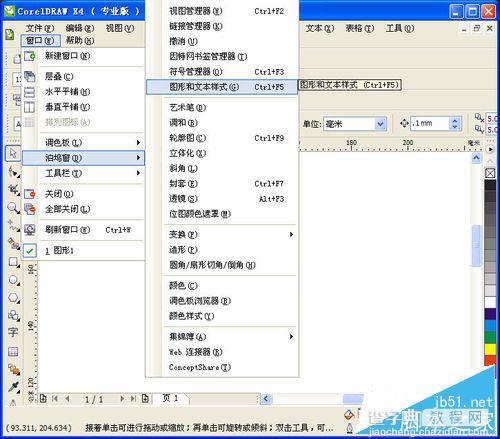Click the add page icon before first-page arrow
The image size is (500, 439).
pyautogui.click(x=43, y=398)
